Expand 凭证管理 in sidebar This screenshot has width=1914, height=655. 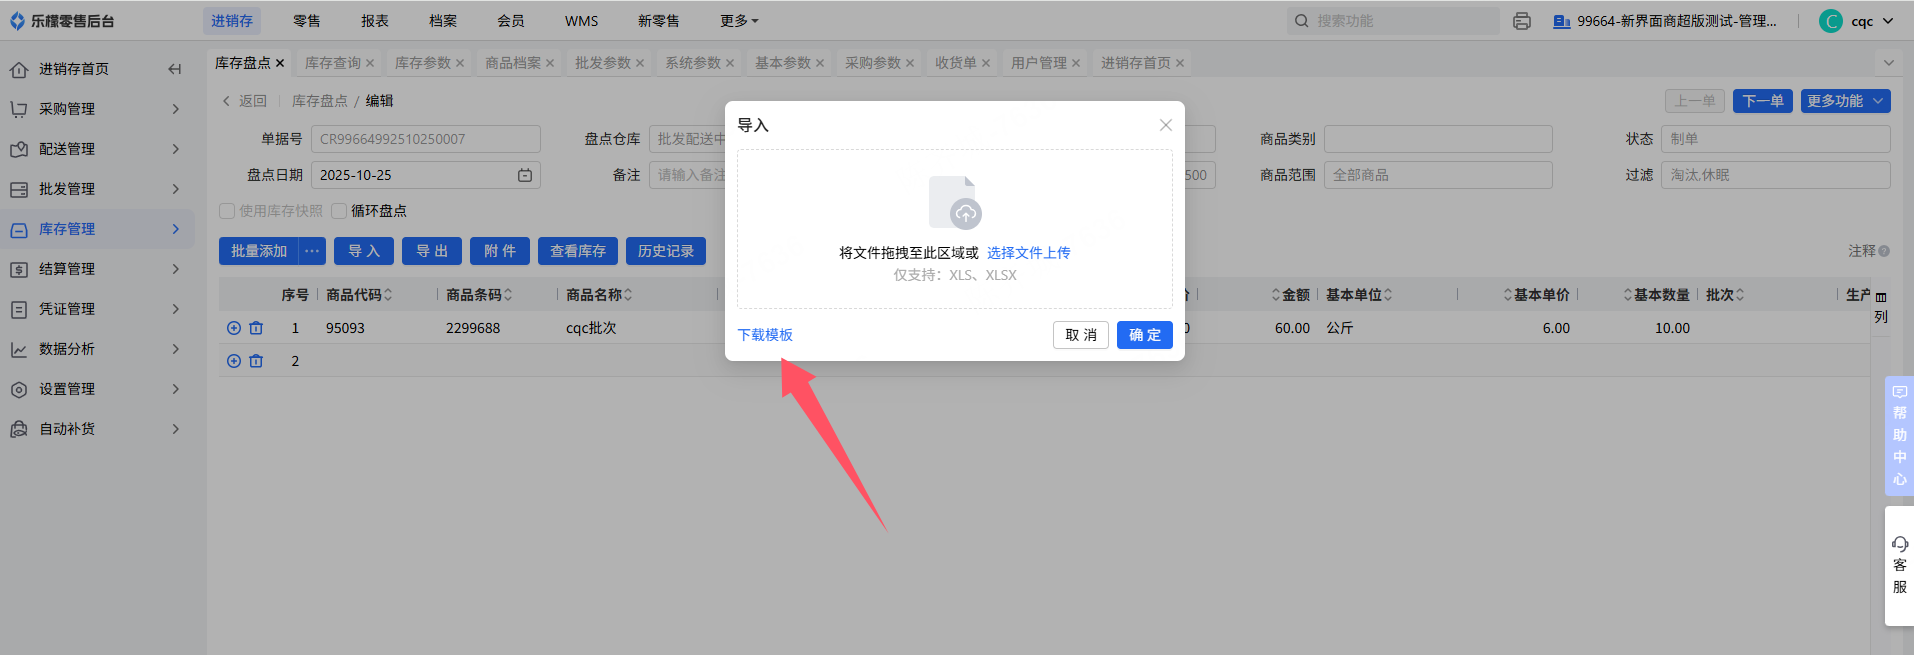pos(176,309)
